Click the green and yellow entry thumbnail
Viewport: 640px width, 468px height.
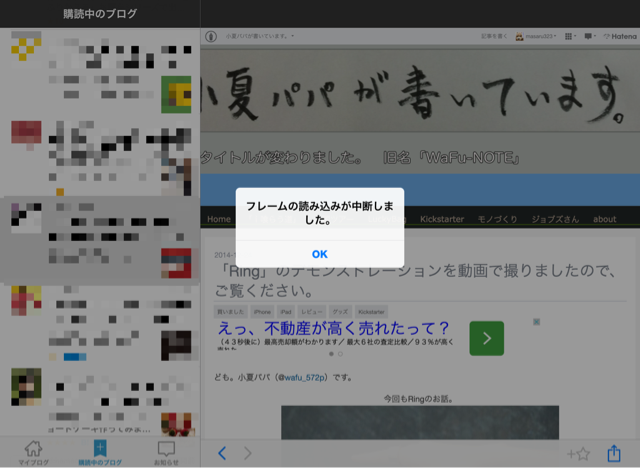[x=176, y=94]
